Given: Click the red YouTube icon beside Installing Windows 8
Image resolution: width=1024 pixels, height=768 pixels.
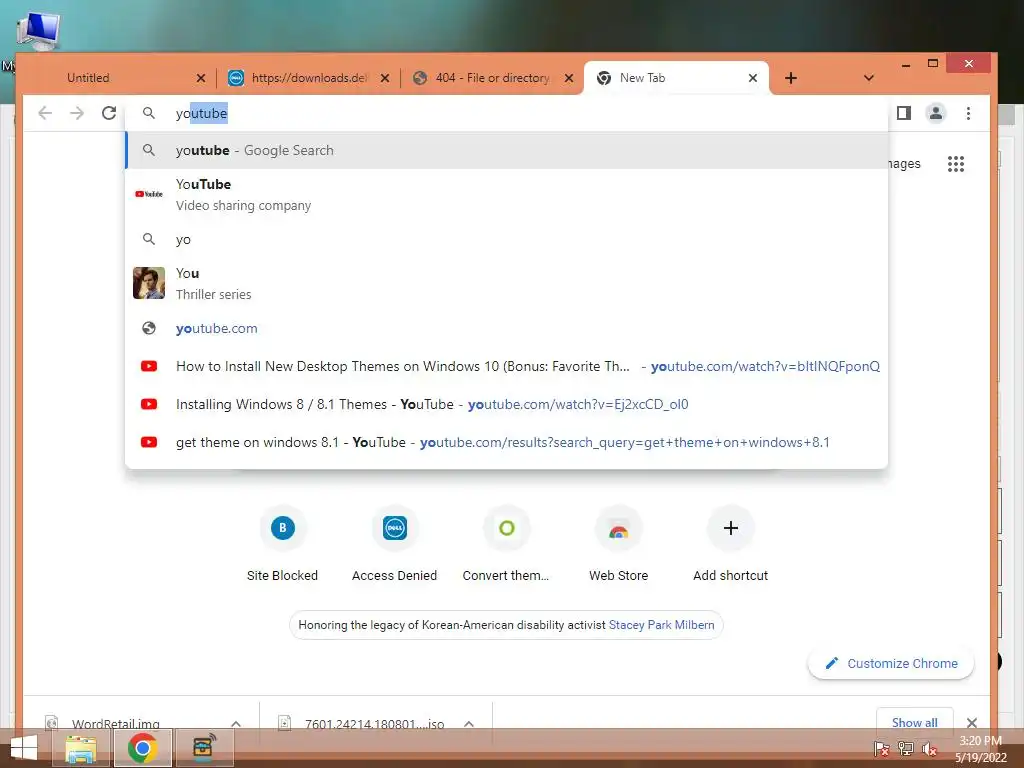Looking at the screenshot, I should click(x=149, y=404).
